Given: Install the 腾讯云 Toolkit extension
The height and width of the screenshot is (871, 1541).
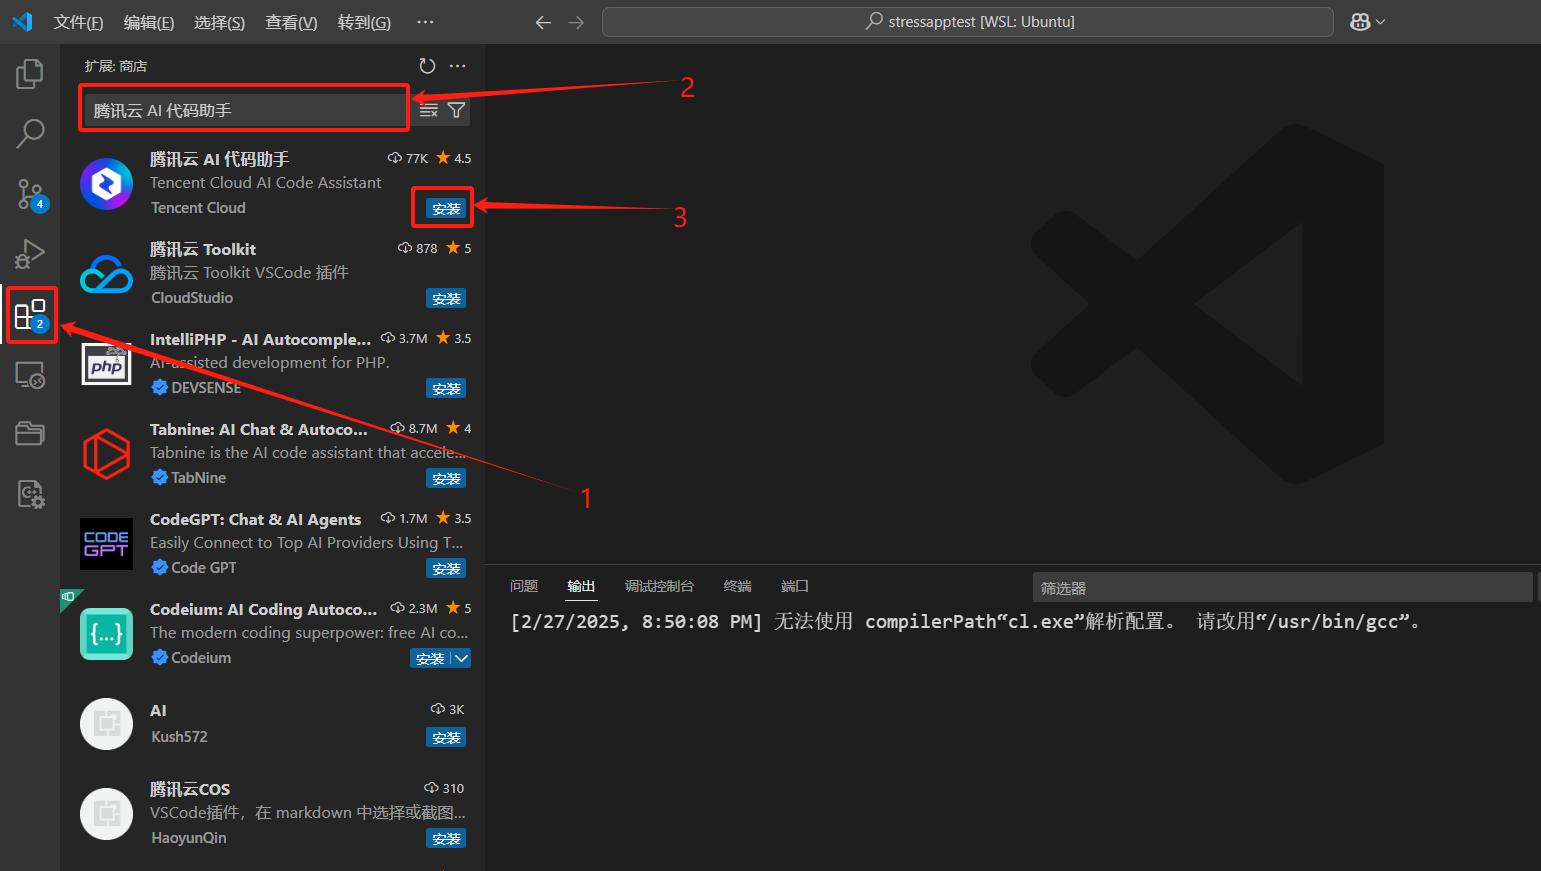Looking at the screenshot, I should 446,298.
